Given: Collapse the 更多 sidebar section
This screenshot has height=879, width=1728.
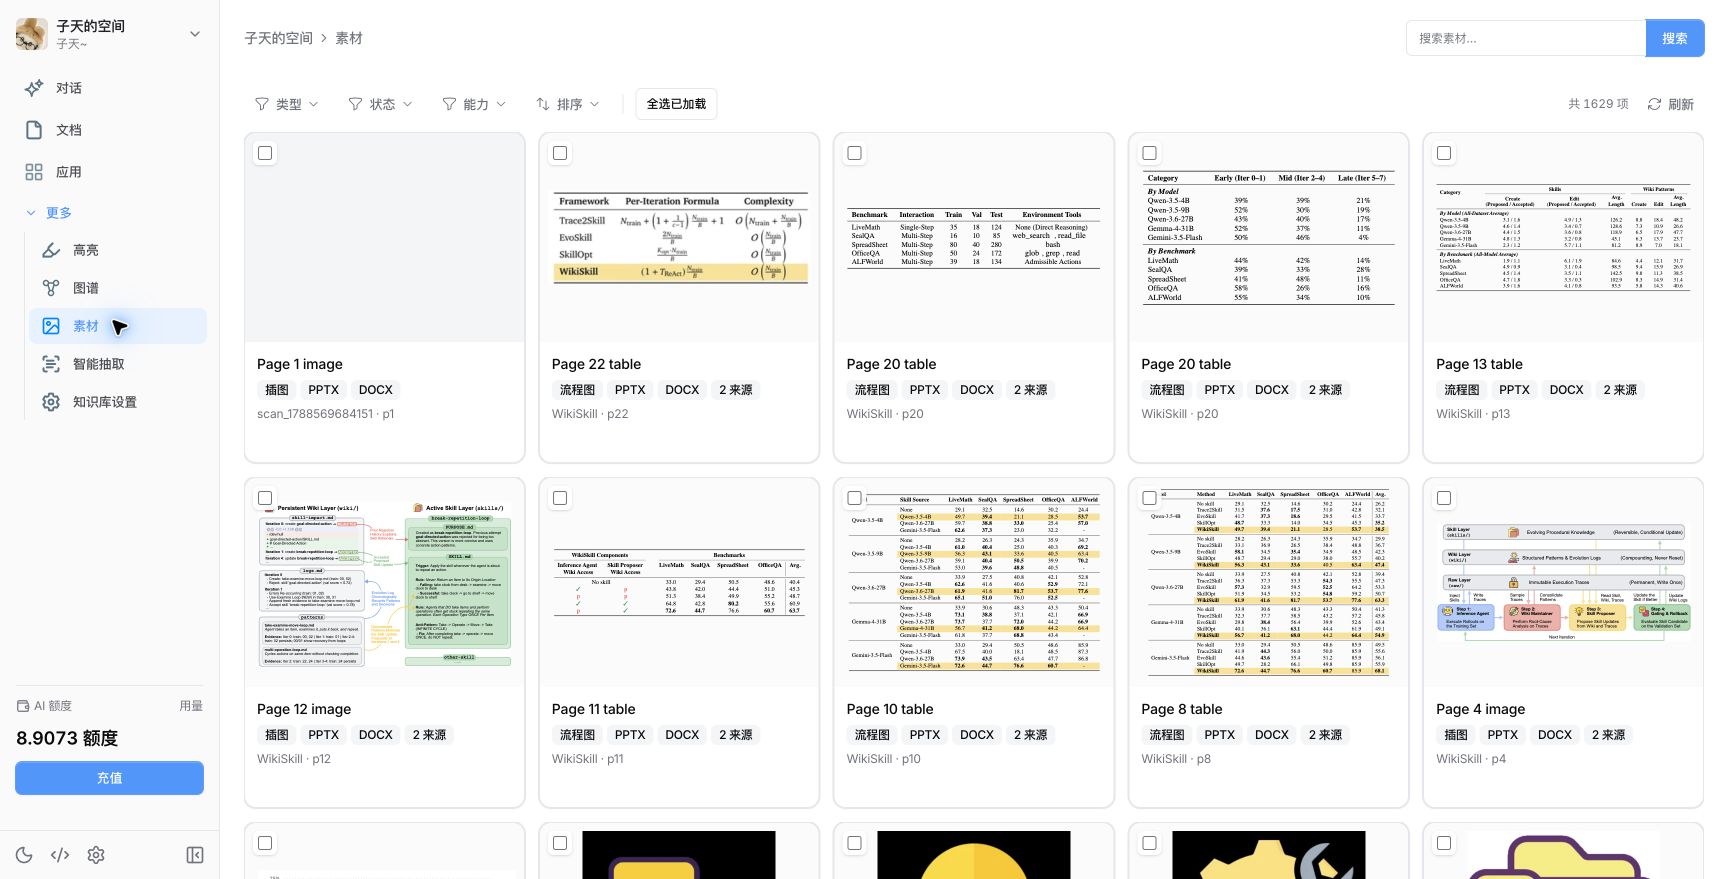Looking at the screenshot, I should [x=48, y=213].
